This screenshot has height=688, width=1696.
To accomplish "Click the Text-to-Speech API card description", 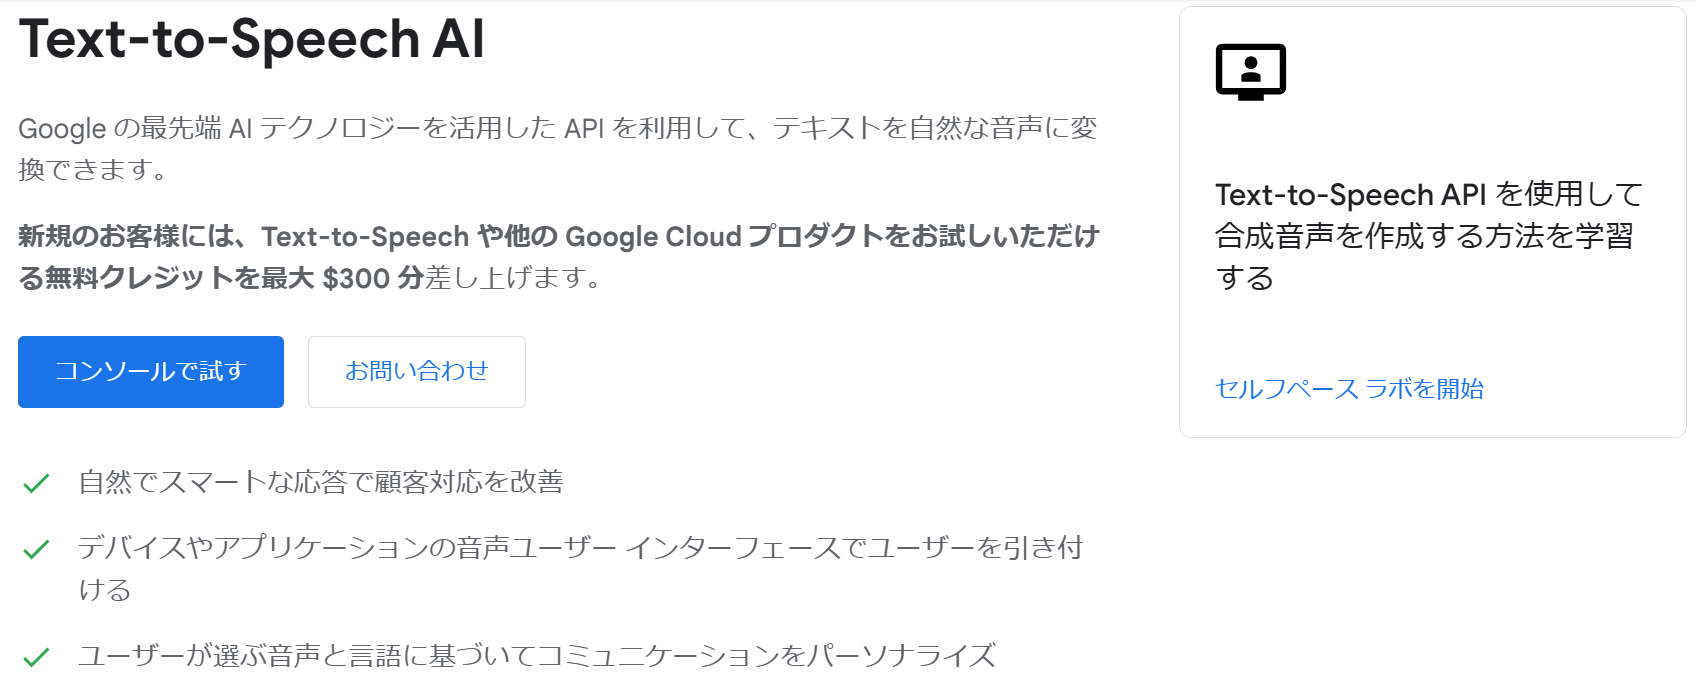I will (1425, 236).
